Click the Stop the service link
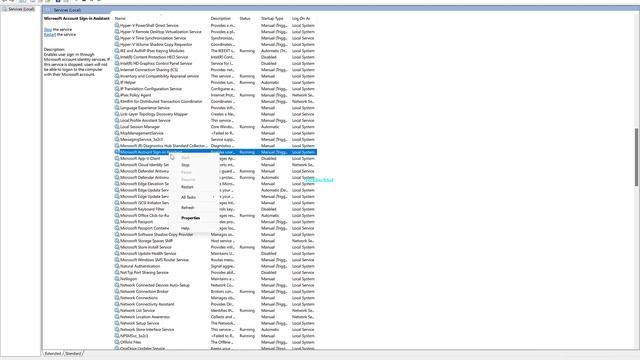This screenshot has width=640, height=360. [48, 29]
